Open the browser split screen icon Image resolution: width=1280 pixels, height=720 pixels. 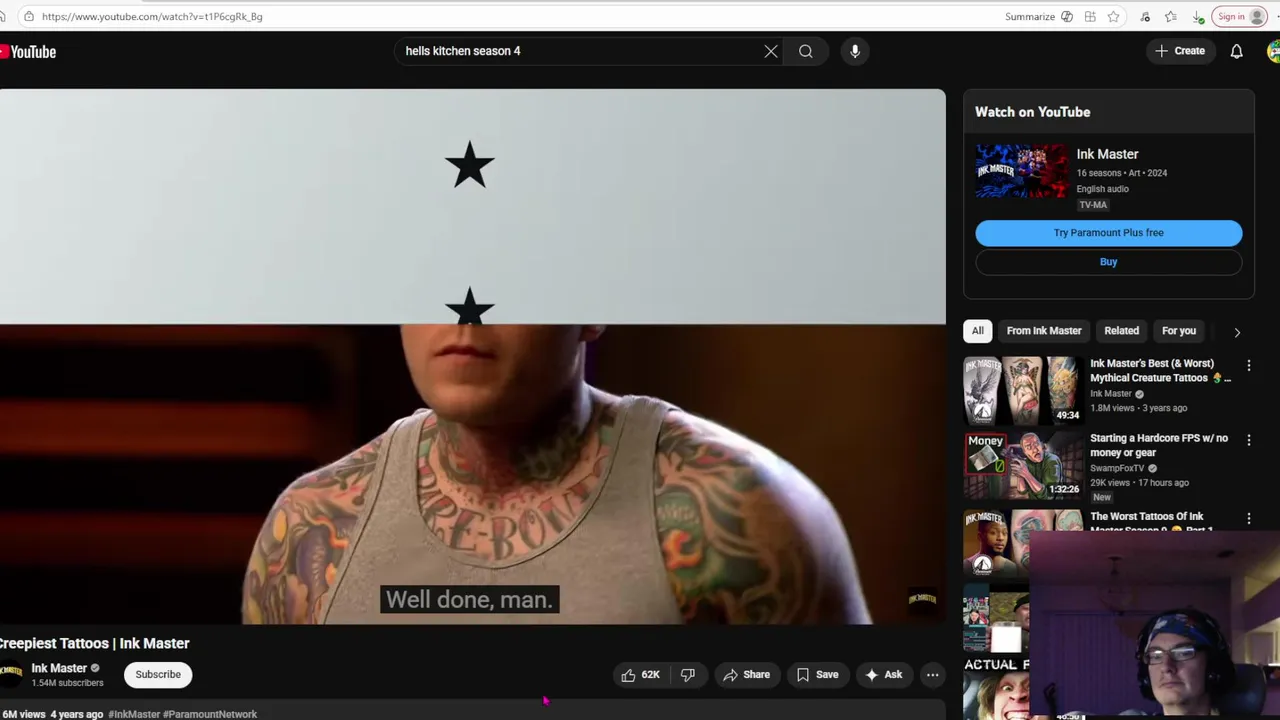point(1090,16)
